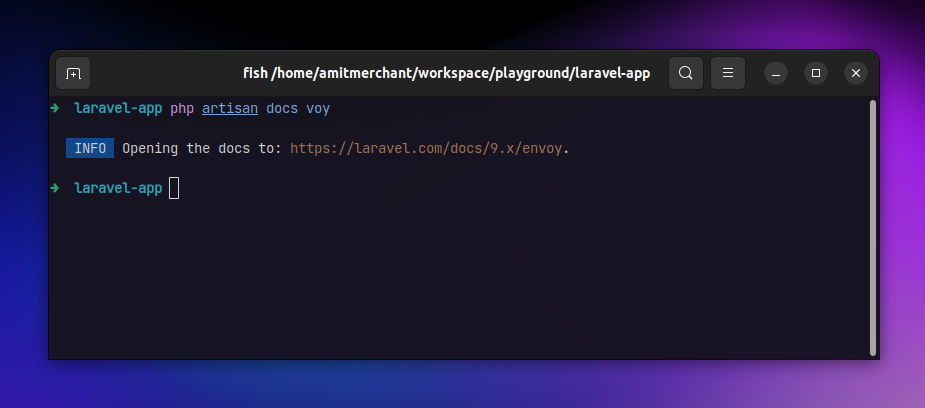Screen dimensions: 925x408
Task: Open the laravel.com/docs/9.x/envoy link
Action: pyautogui.click(x=426, y=149)
